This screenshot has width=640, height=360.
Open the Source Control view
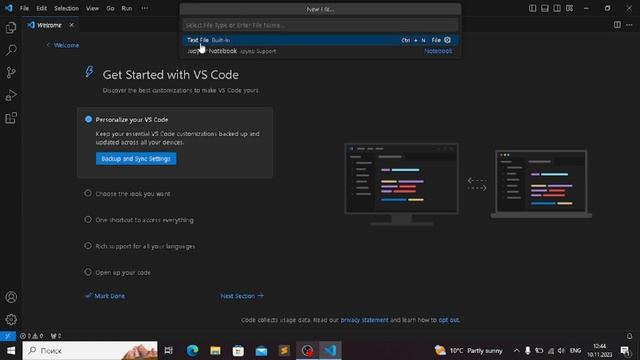click(x=11, y=73)
